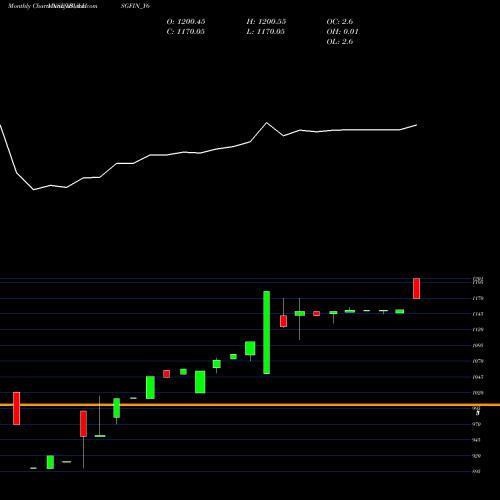Select the open price O: 1200.45

tap(186, 22)
